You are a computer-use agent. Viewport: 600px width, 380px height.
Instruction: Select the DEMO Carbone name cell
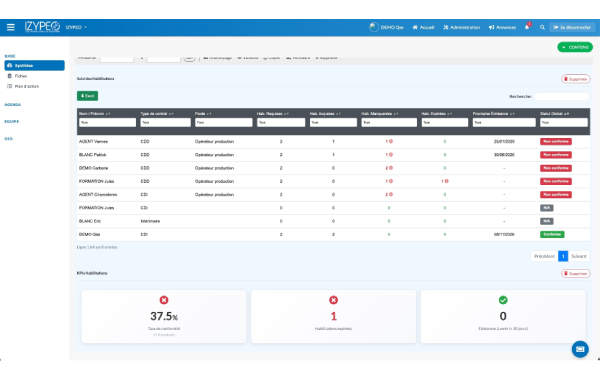pyautogui.click(x=93, y=168)
